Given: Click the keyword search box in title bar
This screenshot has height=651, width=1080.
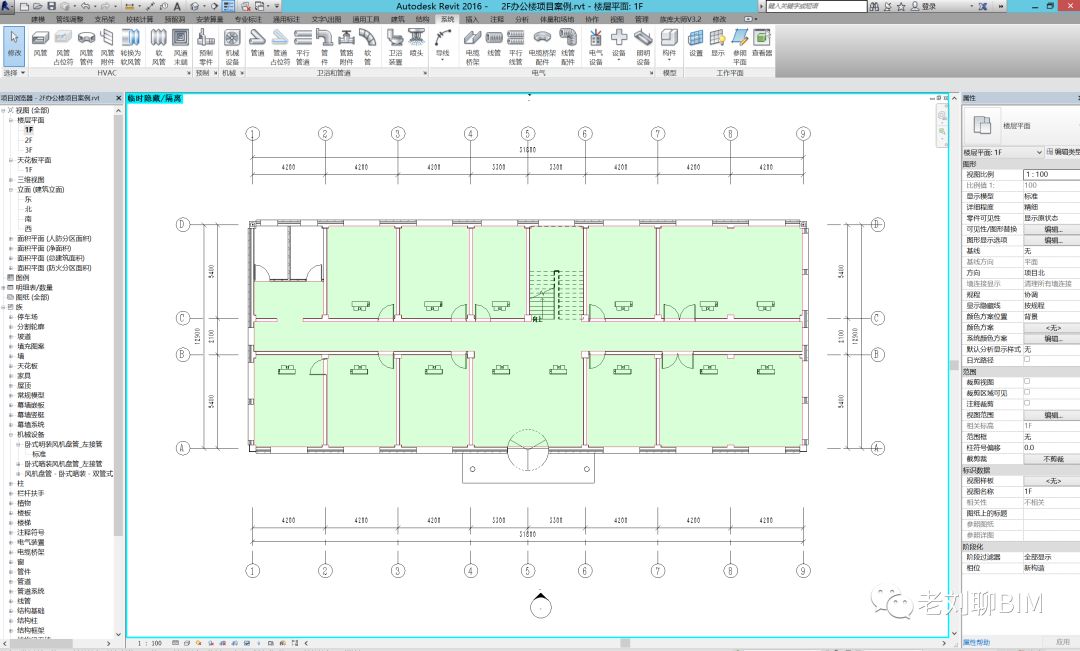Looking at the screenshot, I should click(x=816, y=6).
